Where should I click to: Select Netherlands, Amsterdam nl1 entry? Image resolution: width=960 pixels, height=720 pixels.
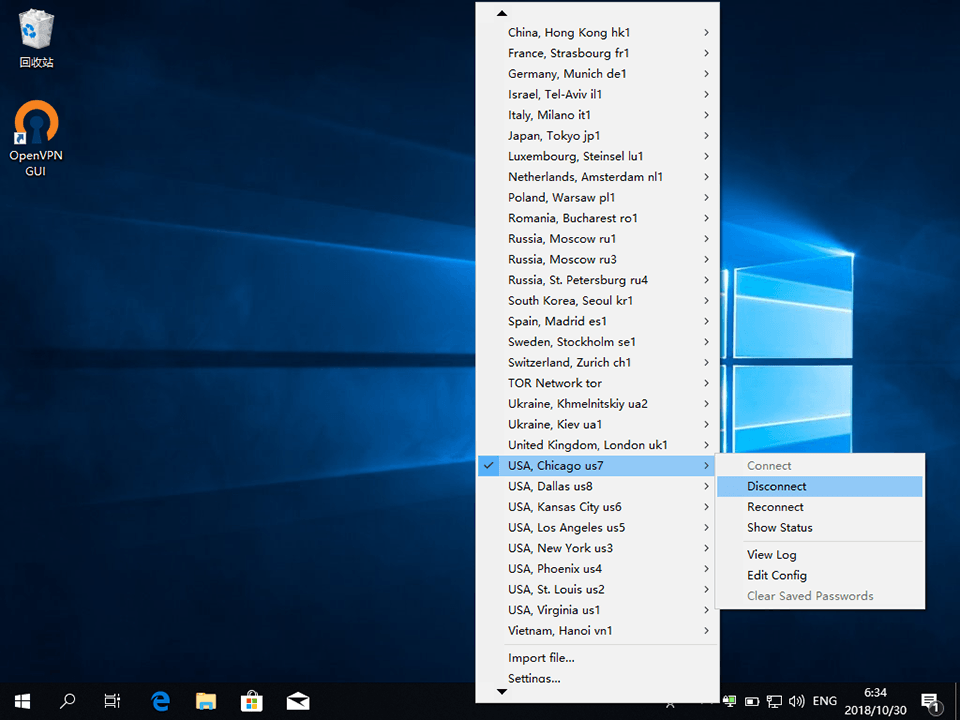pyautogui.click(x=598, y=177)
